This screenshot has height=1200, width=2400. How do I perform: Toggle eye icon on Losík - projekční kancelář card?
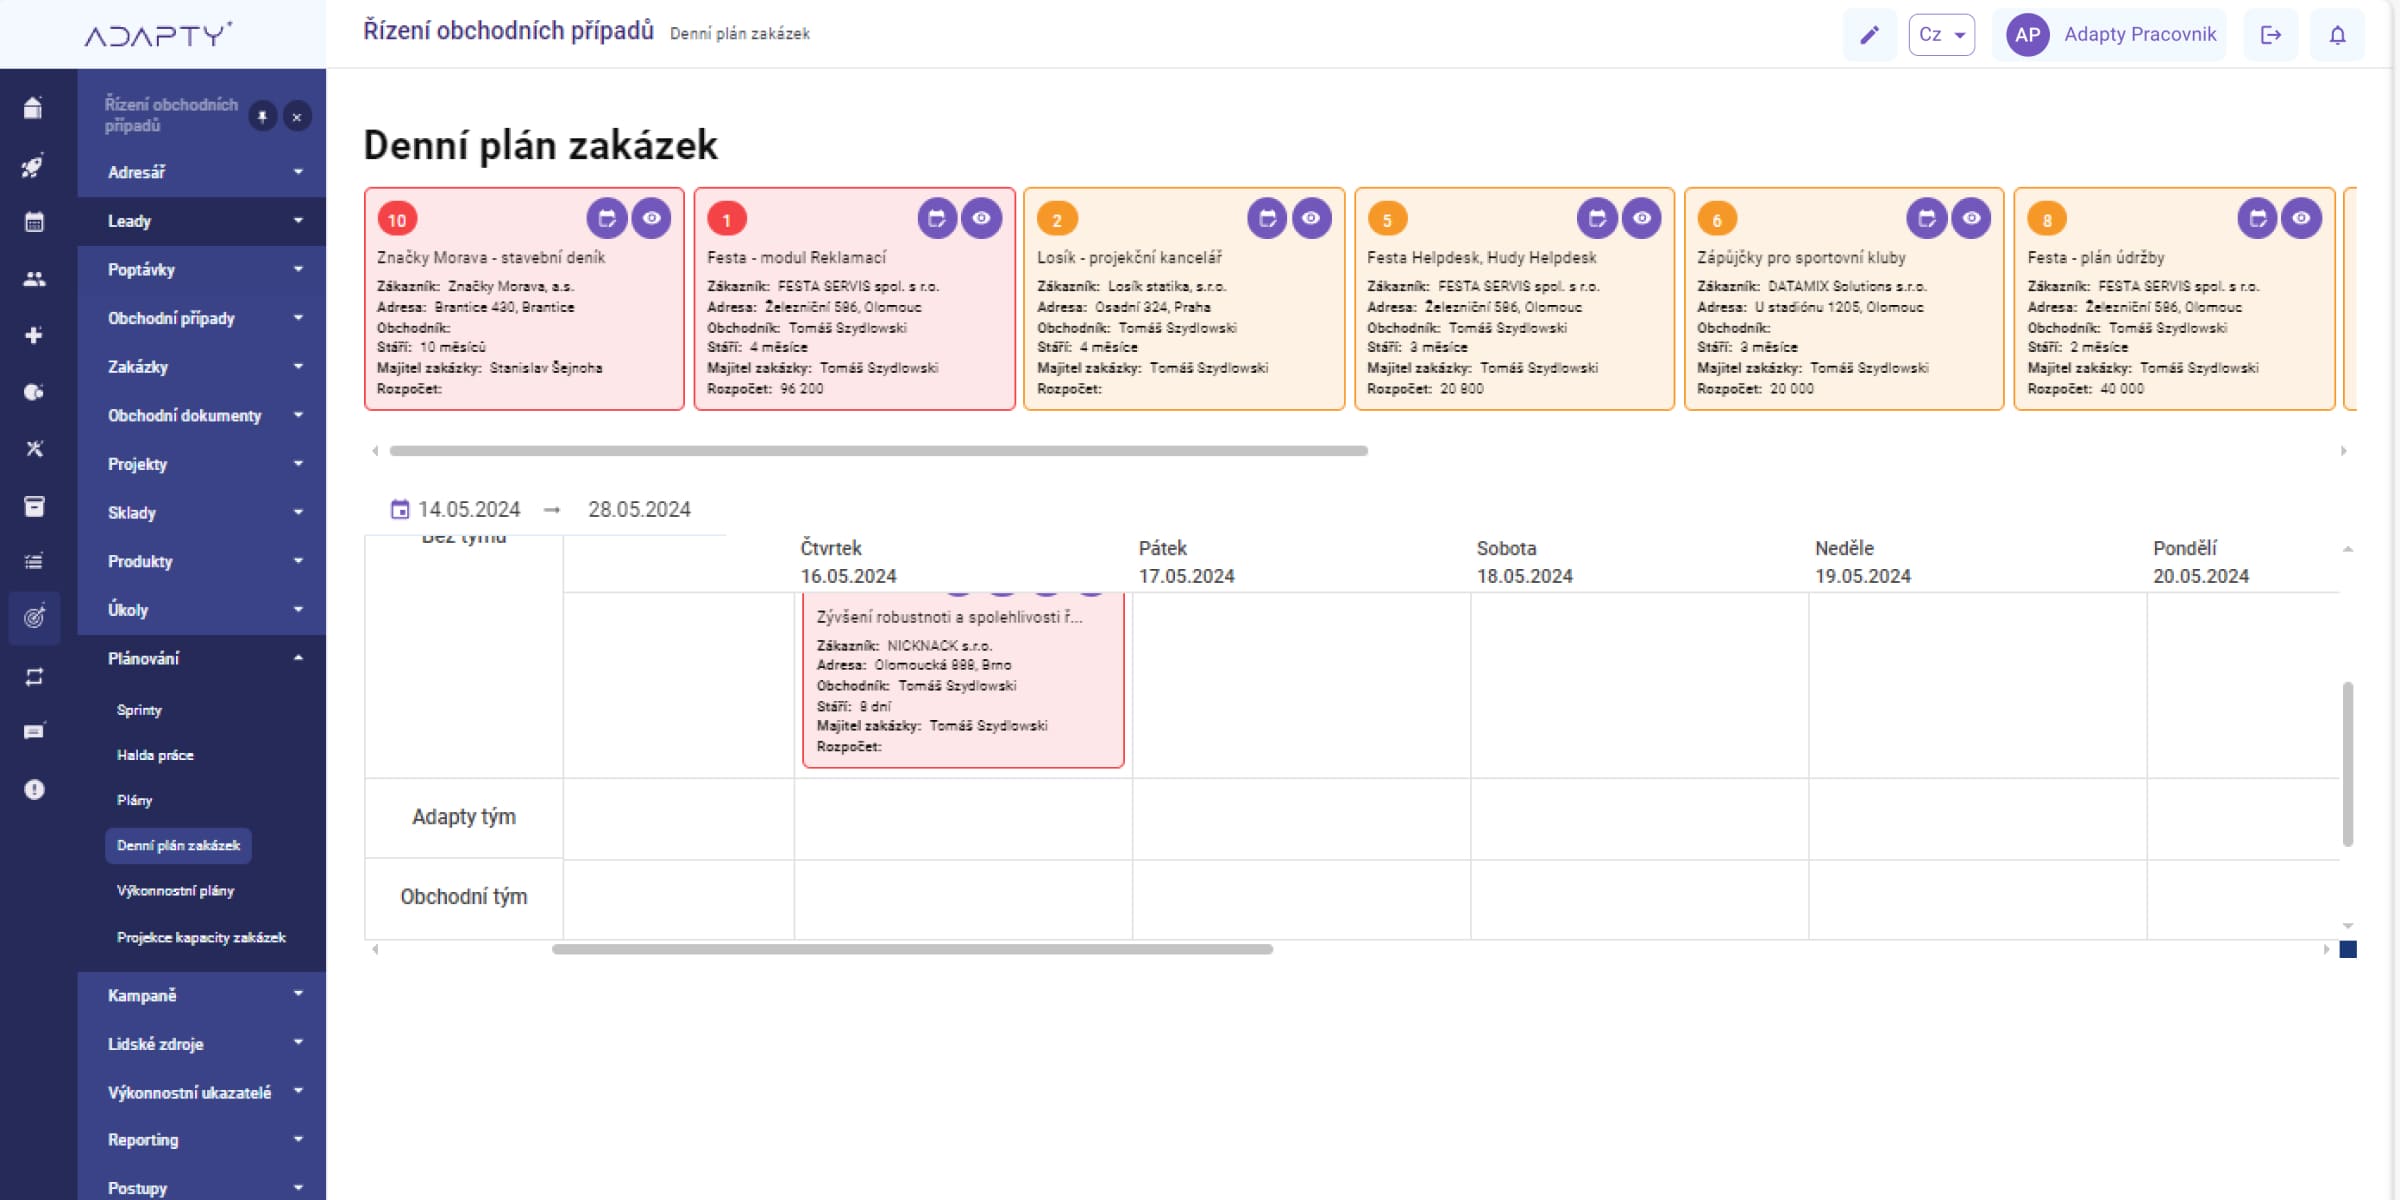(x=1311, y=218)
